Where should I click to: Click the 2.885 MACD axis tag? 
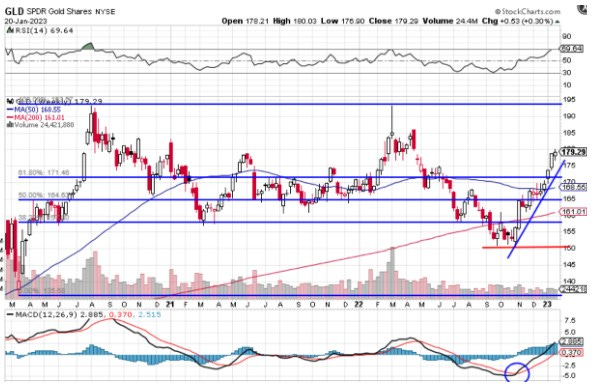[572, 341]
